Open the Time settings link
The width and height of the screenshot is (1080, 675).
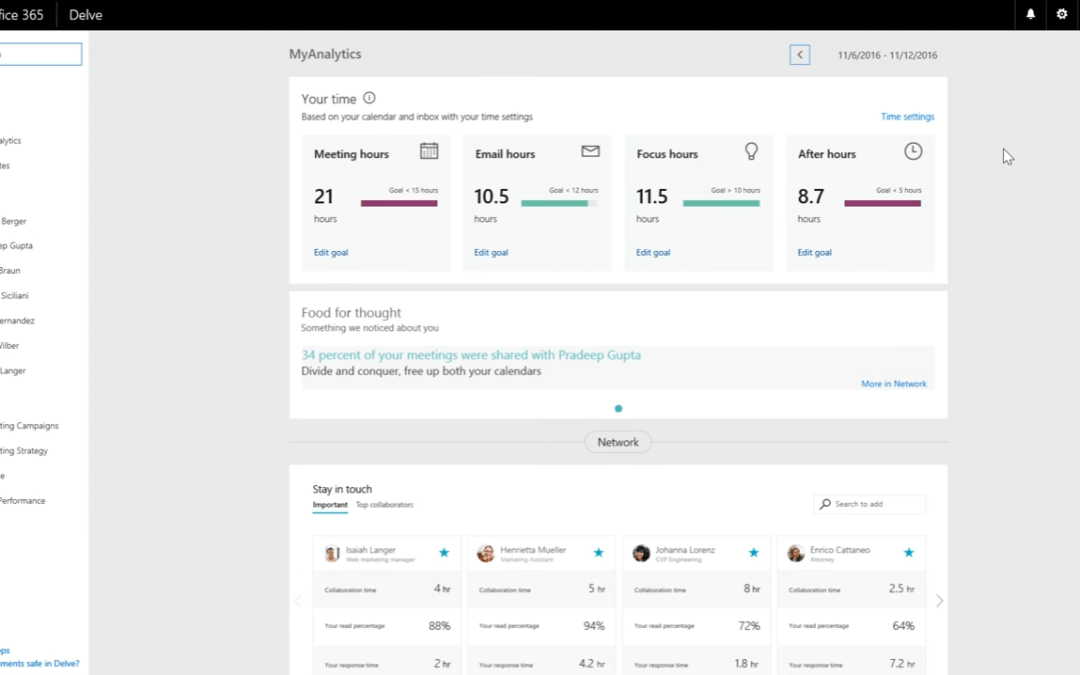(908, 116)
